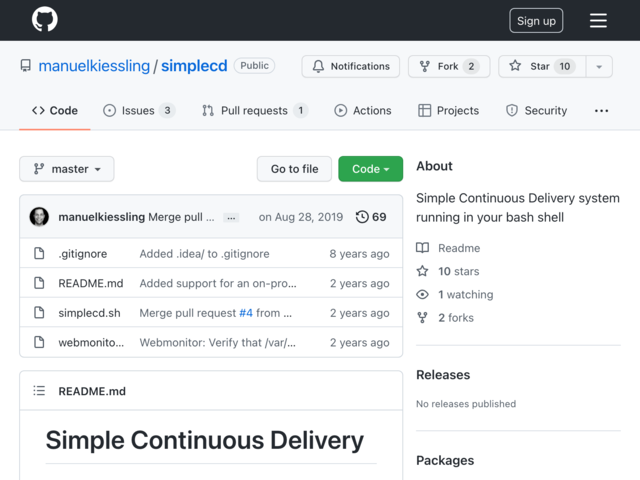Toggle Notifications for this repository
Image resolution: width=640 pixels, height=480 pixels.
pyautogui.click(x=351, y=66)
